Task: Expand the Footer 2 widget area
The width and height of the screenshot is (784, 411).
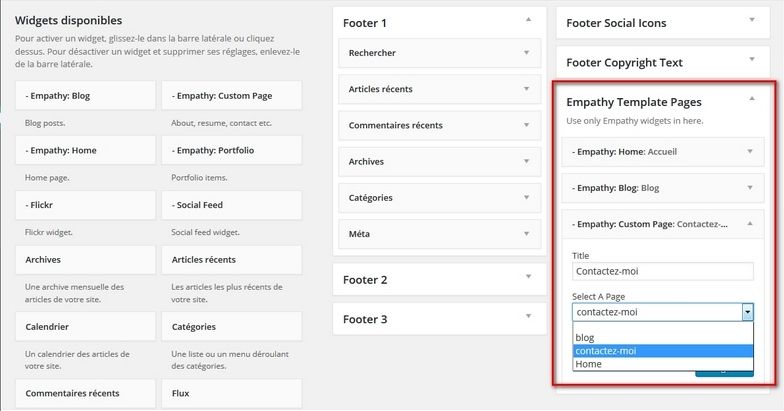Action: click(527, 279)
